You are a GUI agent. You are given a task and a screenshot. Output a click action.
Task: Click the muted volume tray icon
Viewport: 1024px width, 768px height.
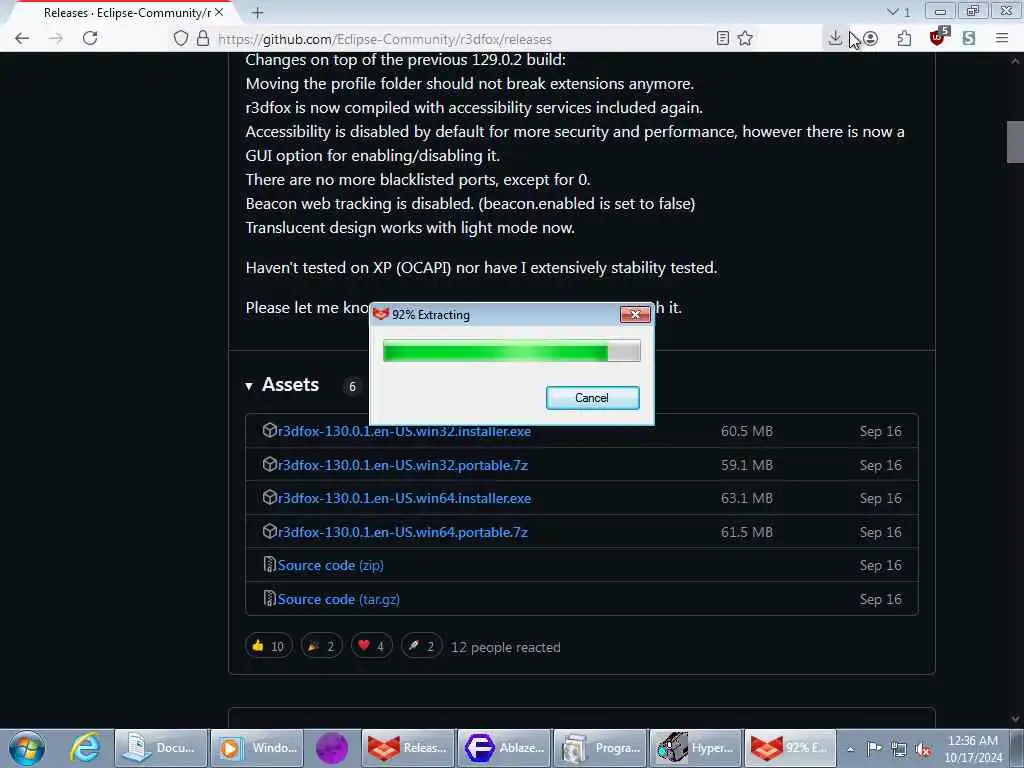point(923,749)
